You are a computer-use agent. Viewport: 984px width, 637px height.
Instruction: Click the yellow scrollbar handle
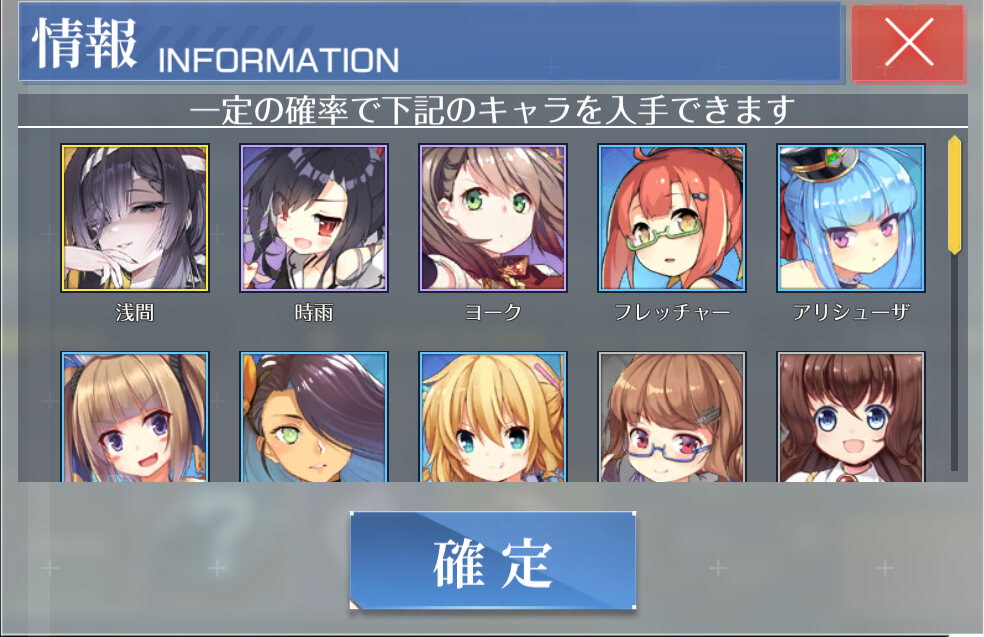point(955,195)
